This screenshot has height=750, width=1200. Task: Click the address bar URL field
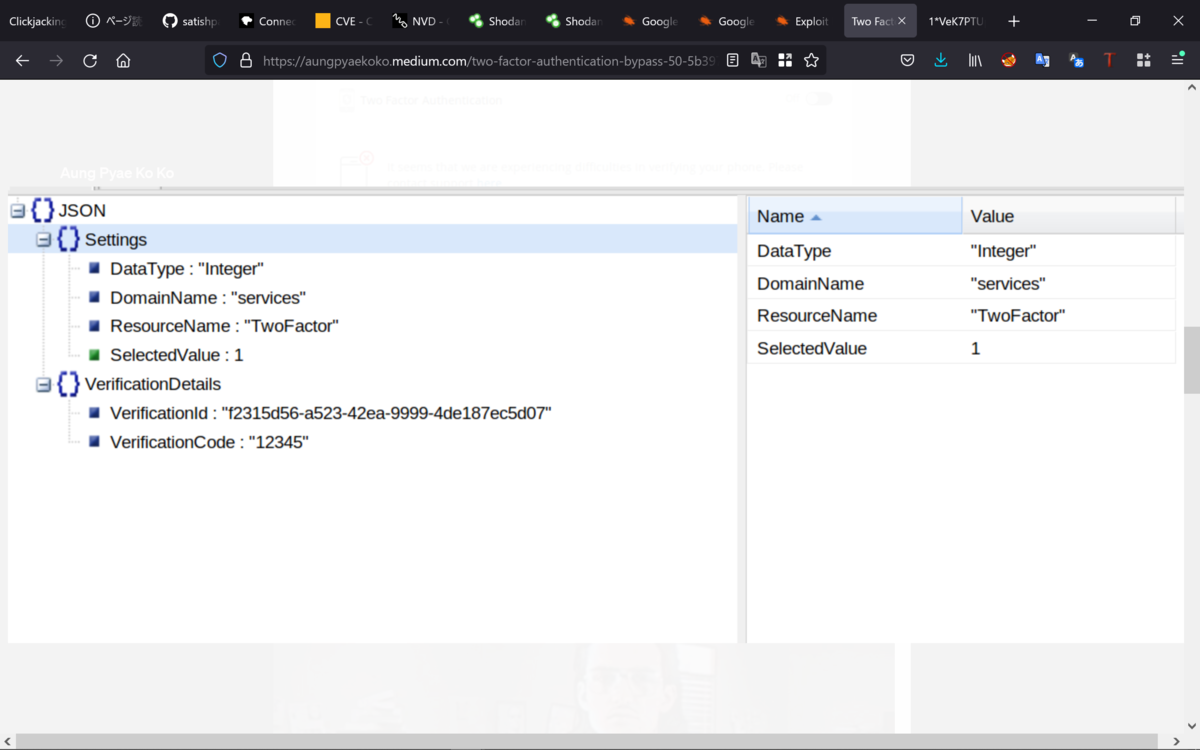pyautogui.click(x=489, y=61)
